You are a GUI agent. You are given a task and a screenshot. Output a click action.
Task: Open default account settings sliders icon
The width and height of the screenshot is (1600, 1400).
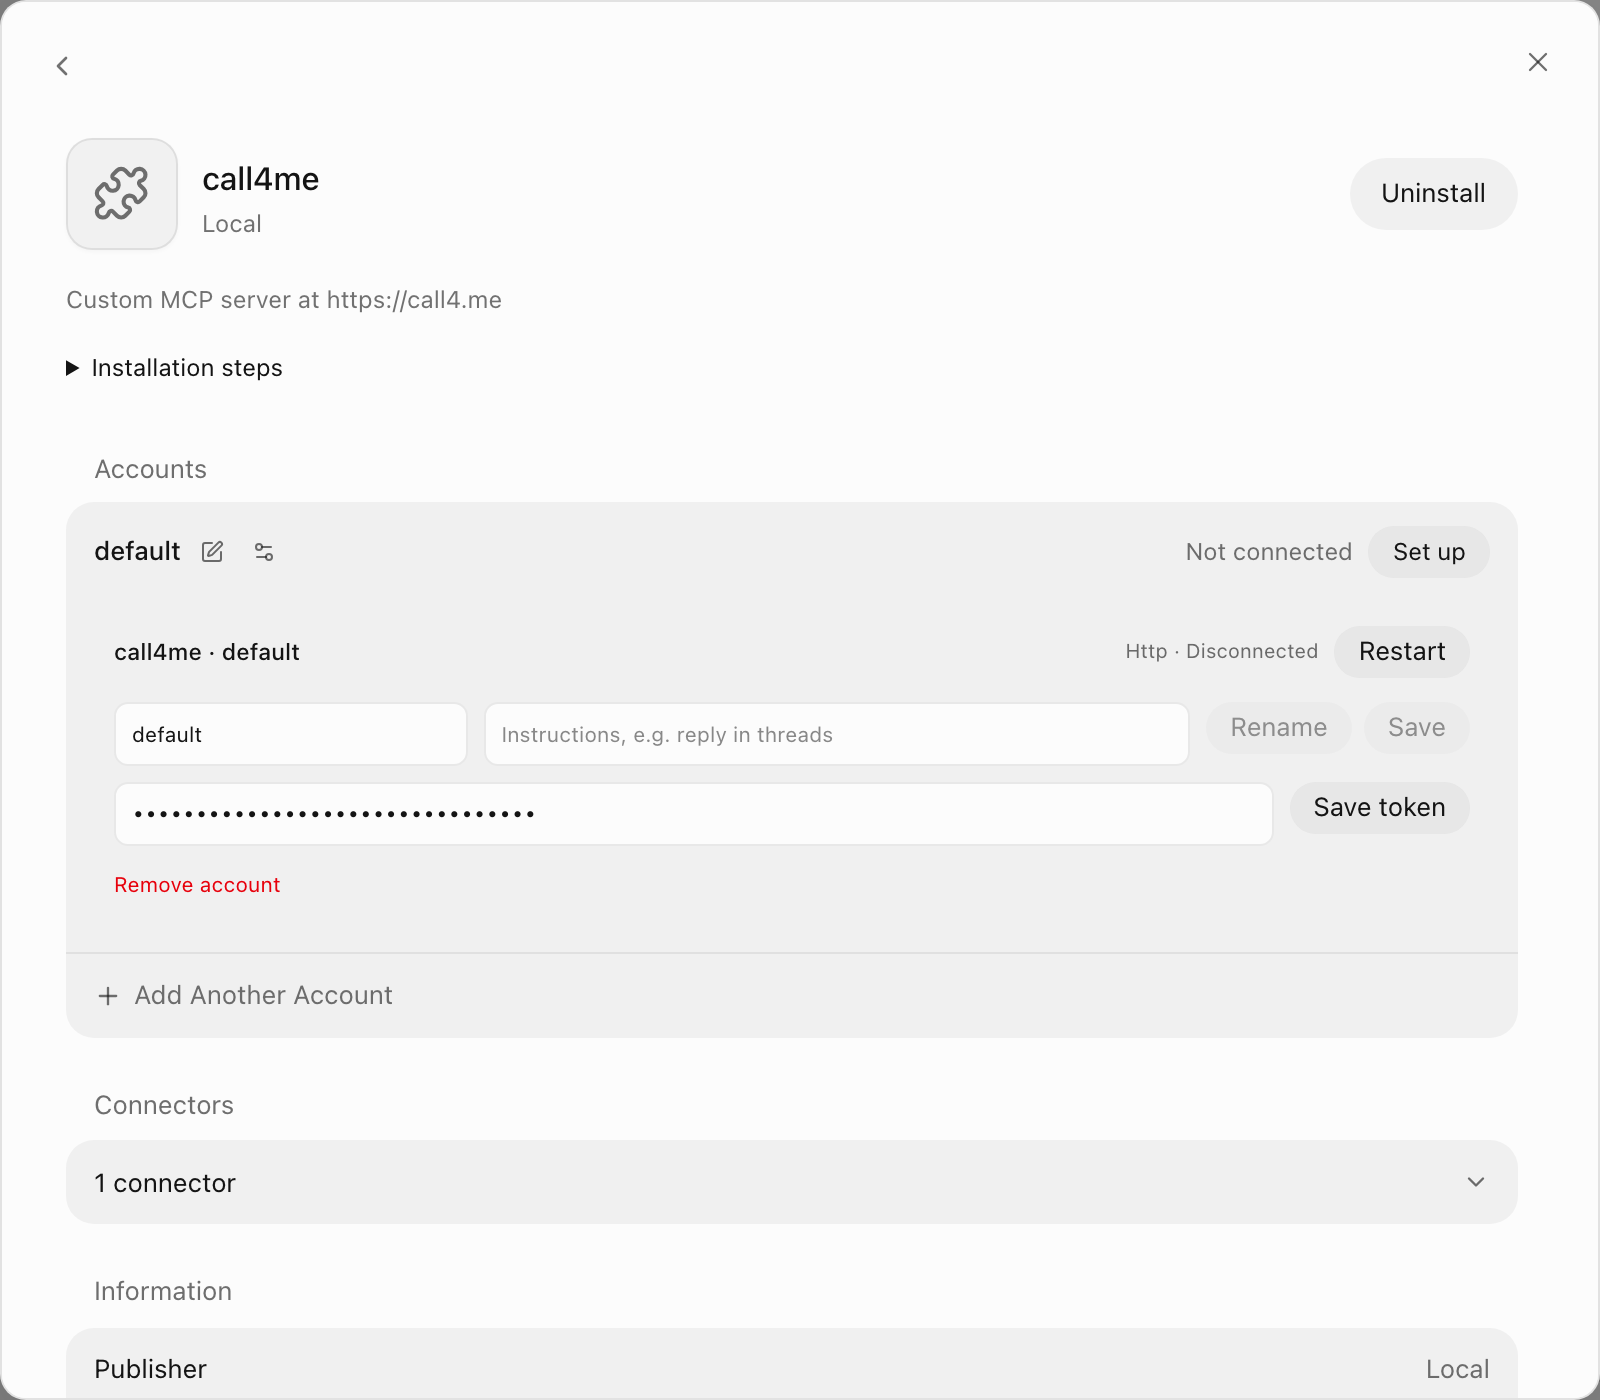[264, 552]
